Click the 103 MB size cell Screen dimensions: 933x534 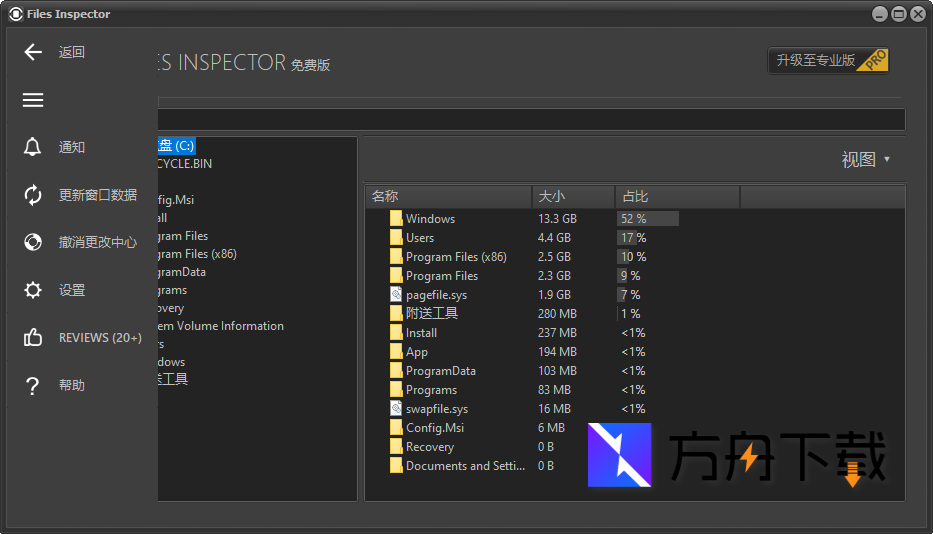(x=558, y=371)
